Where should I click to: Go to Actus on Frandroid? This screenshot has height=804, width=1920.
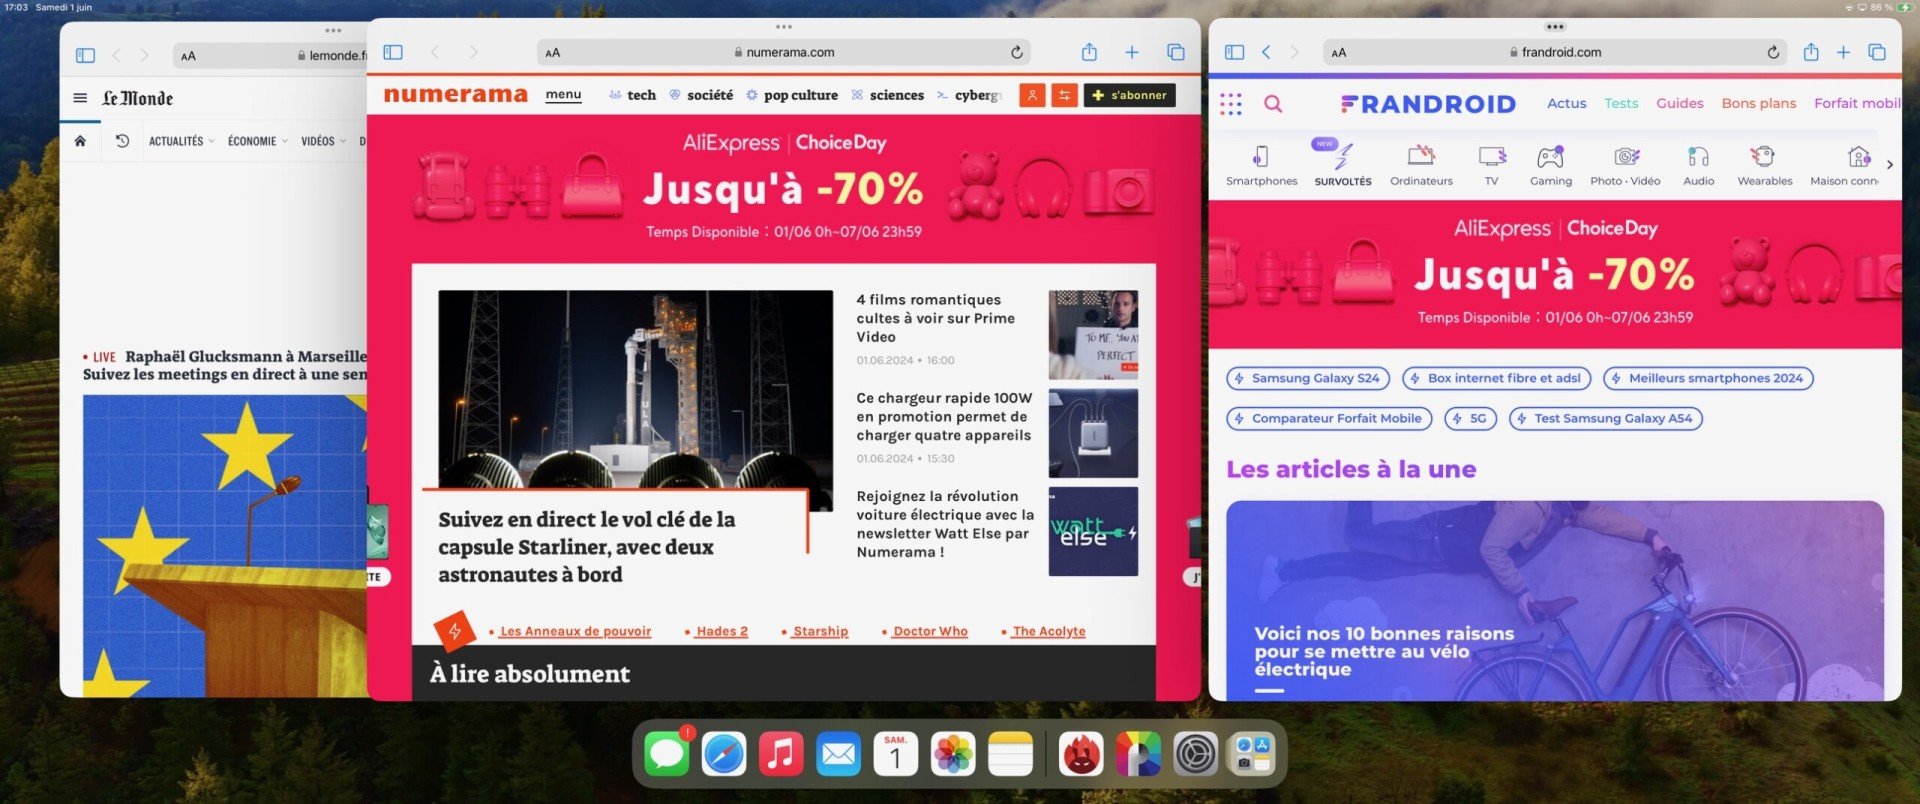pyautogui.click(x=1566, y=103)
